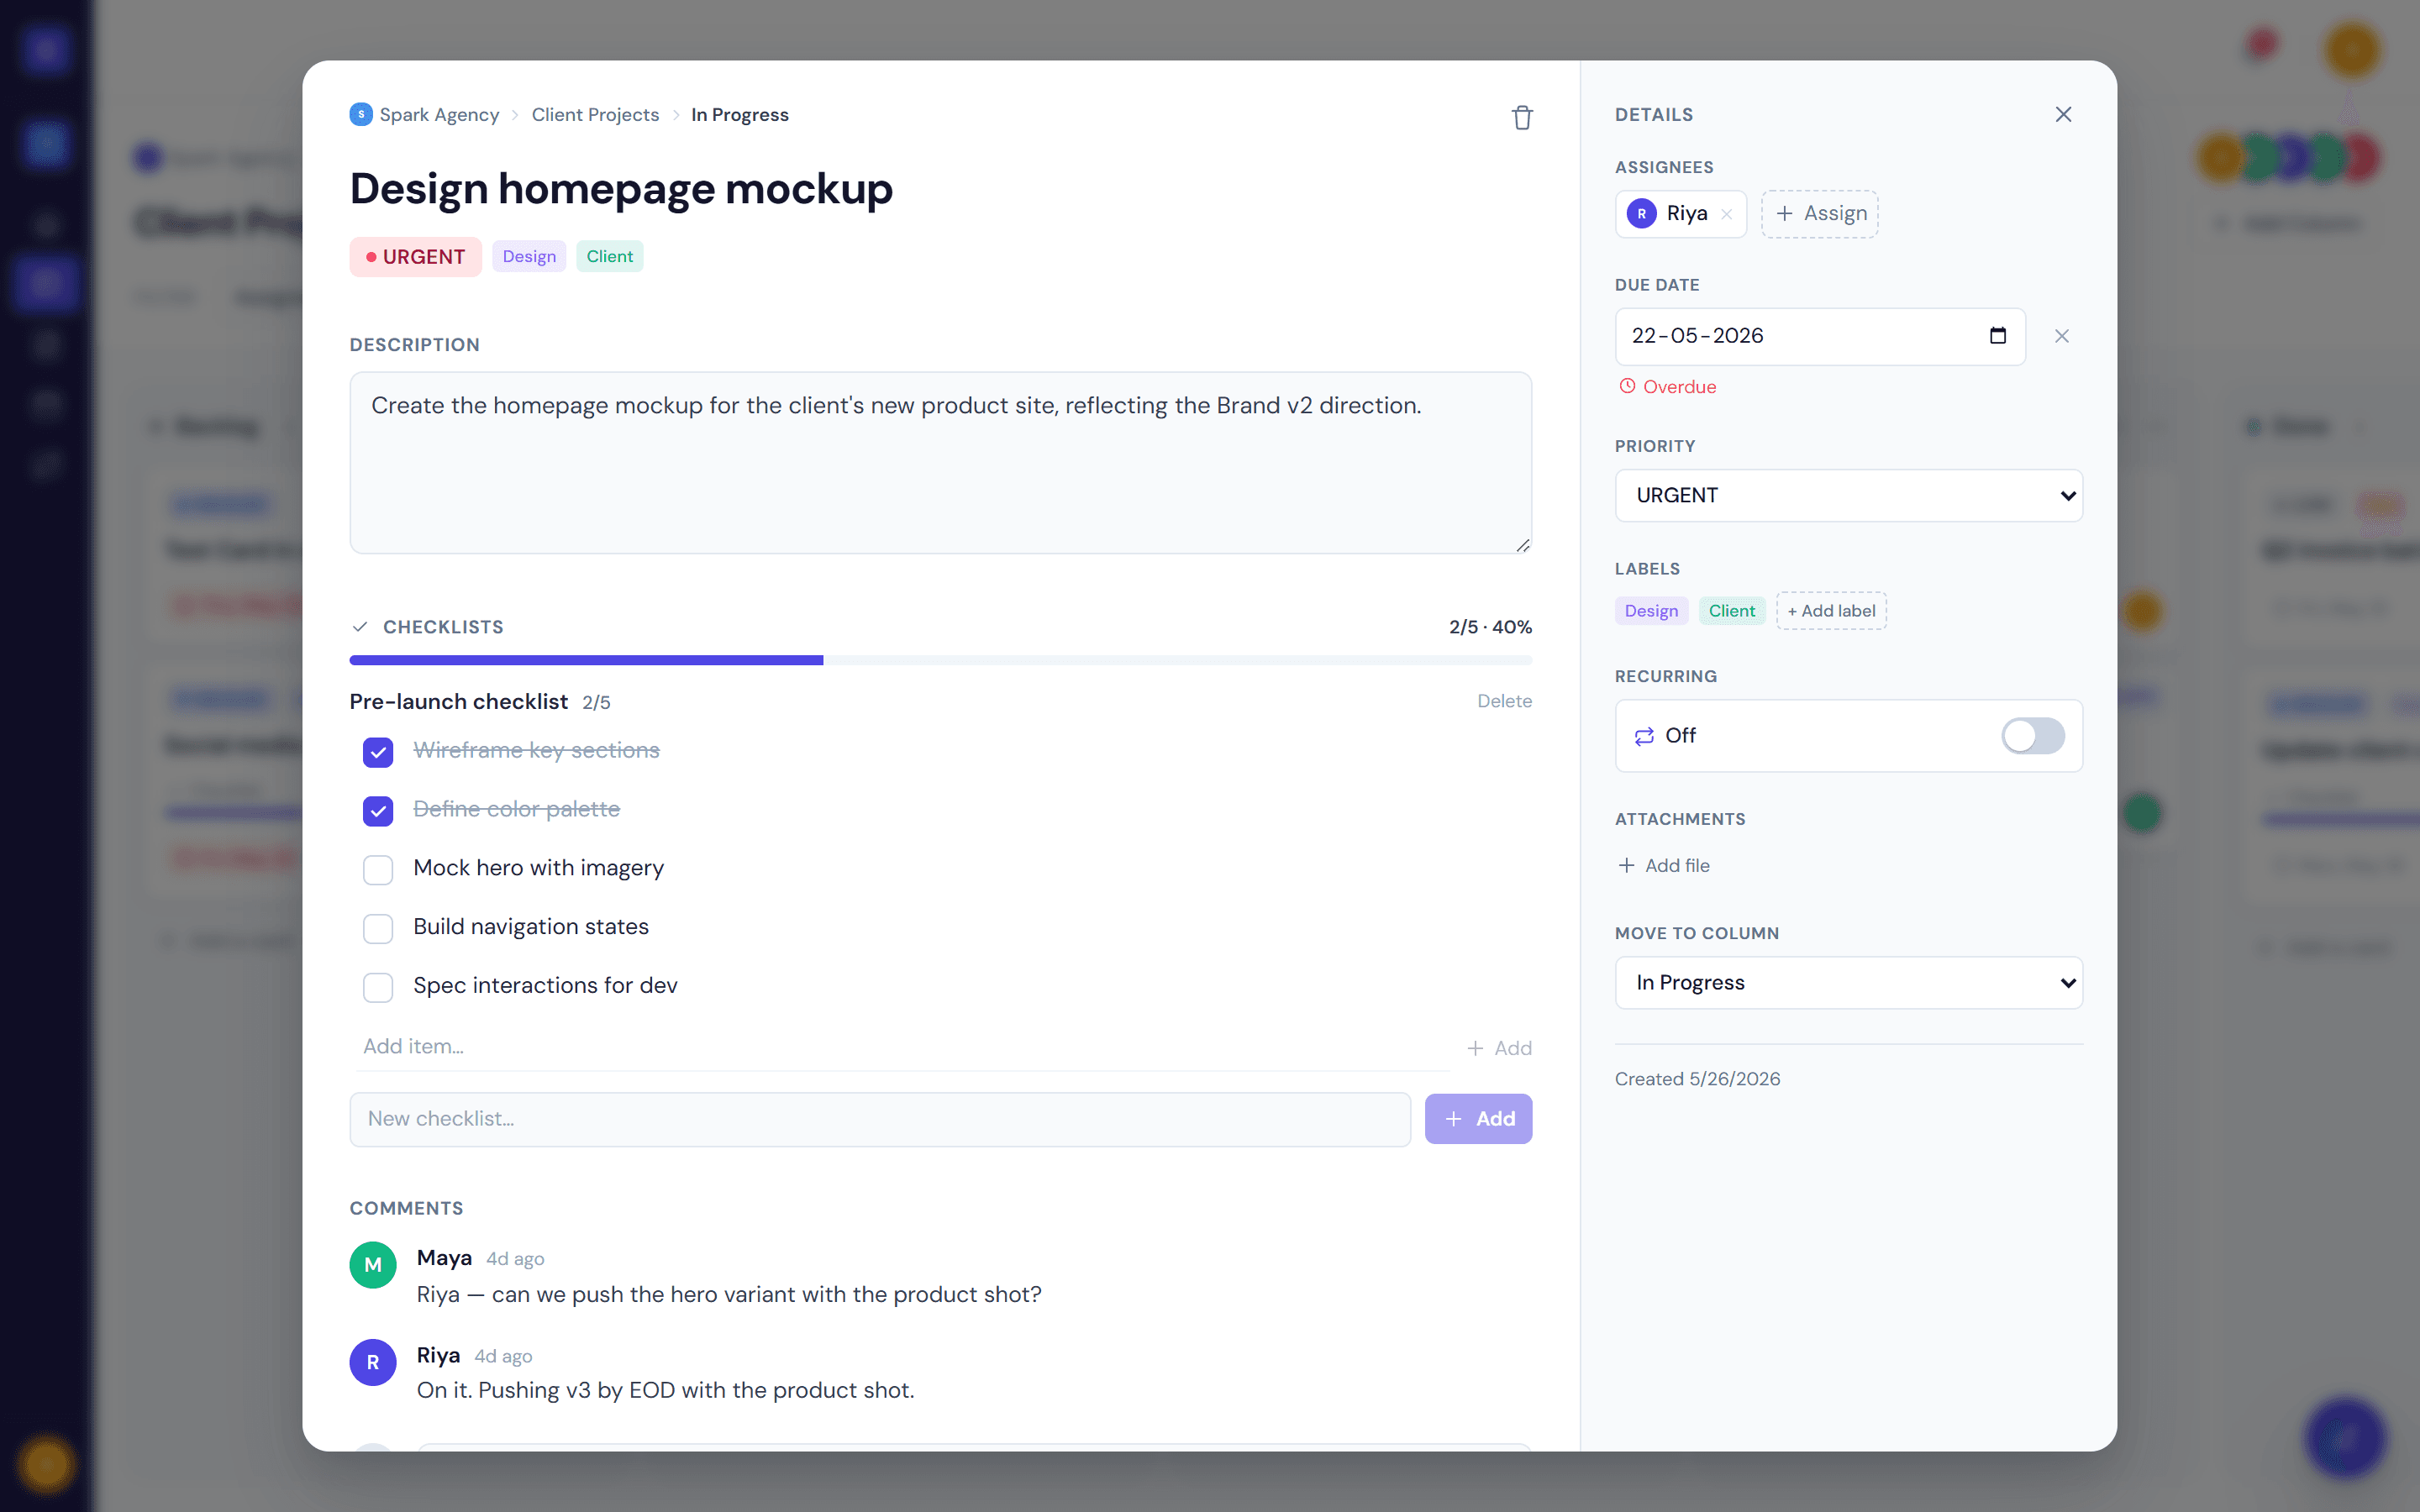Click the Design label in Labels section
Image resolution: width=2420 pixels, height=1512 pixels.
click(1651, 610)
